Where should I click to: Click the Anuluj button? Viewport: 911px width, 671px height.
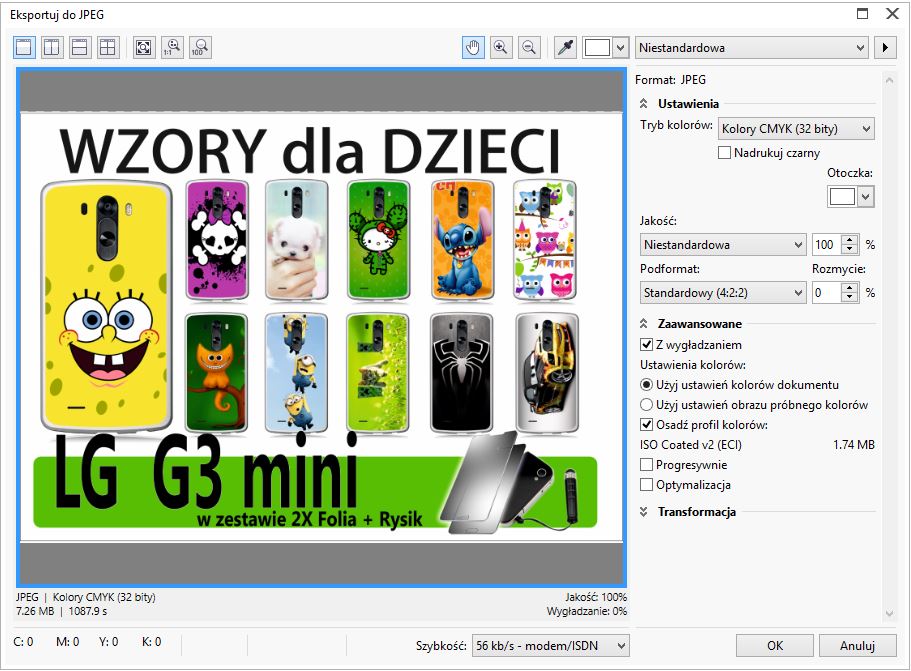857,646
